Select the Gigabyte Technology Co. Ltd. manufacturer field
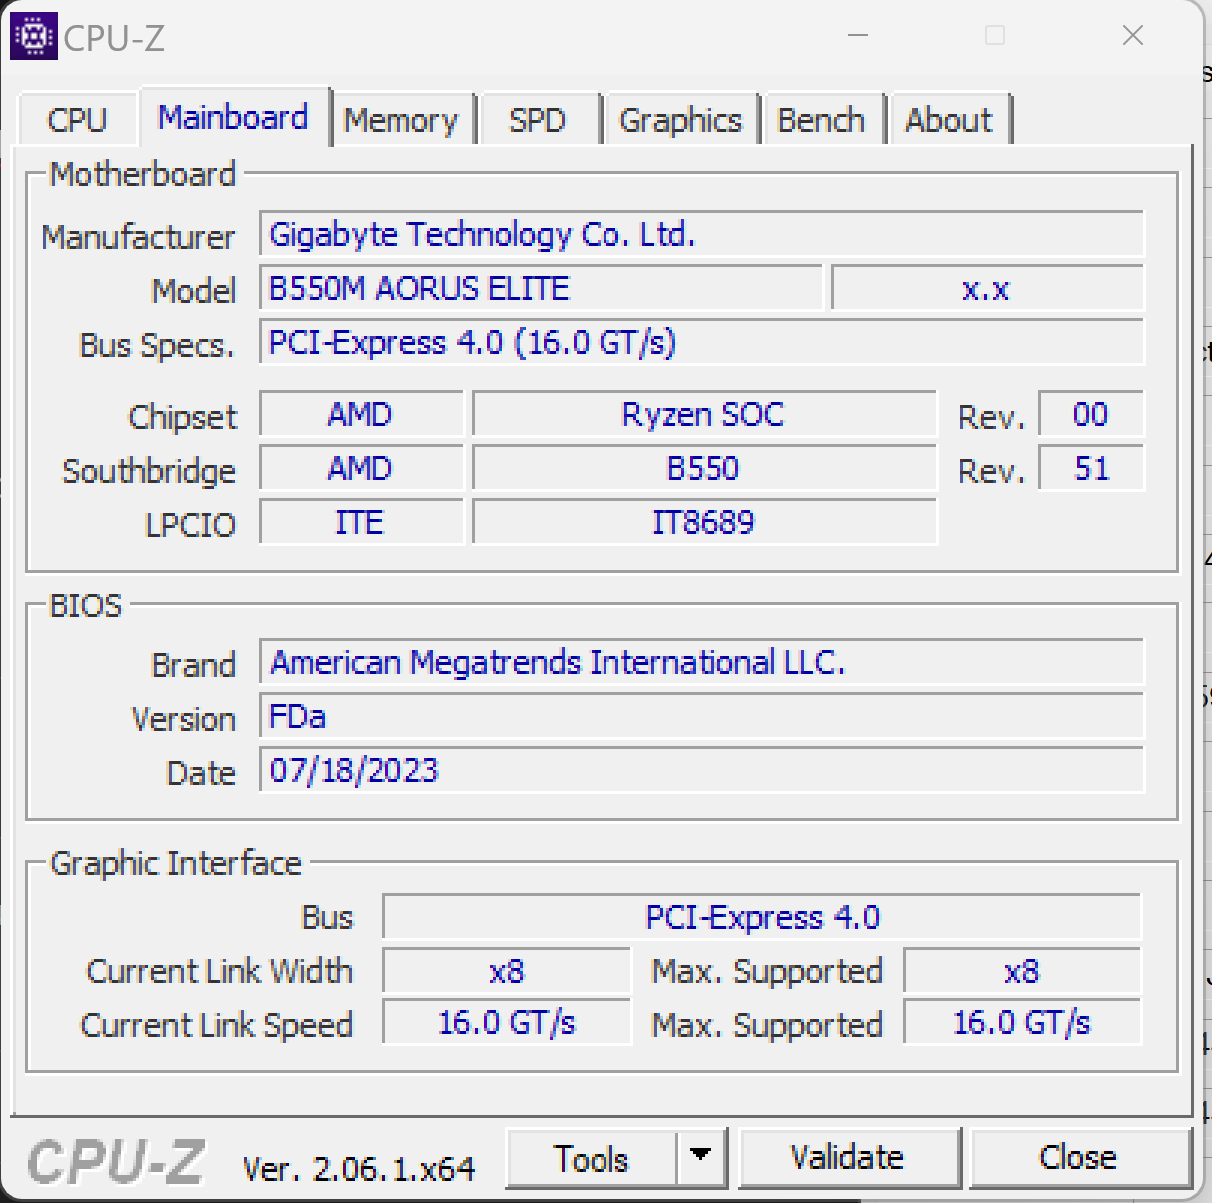This screenshot has width=1212, height=1203. (x=701, y=234)
